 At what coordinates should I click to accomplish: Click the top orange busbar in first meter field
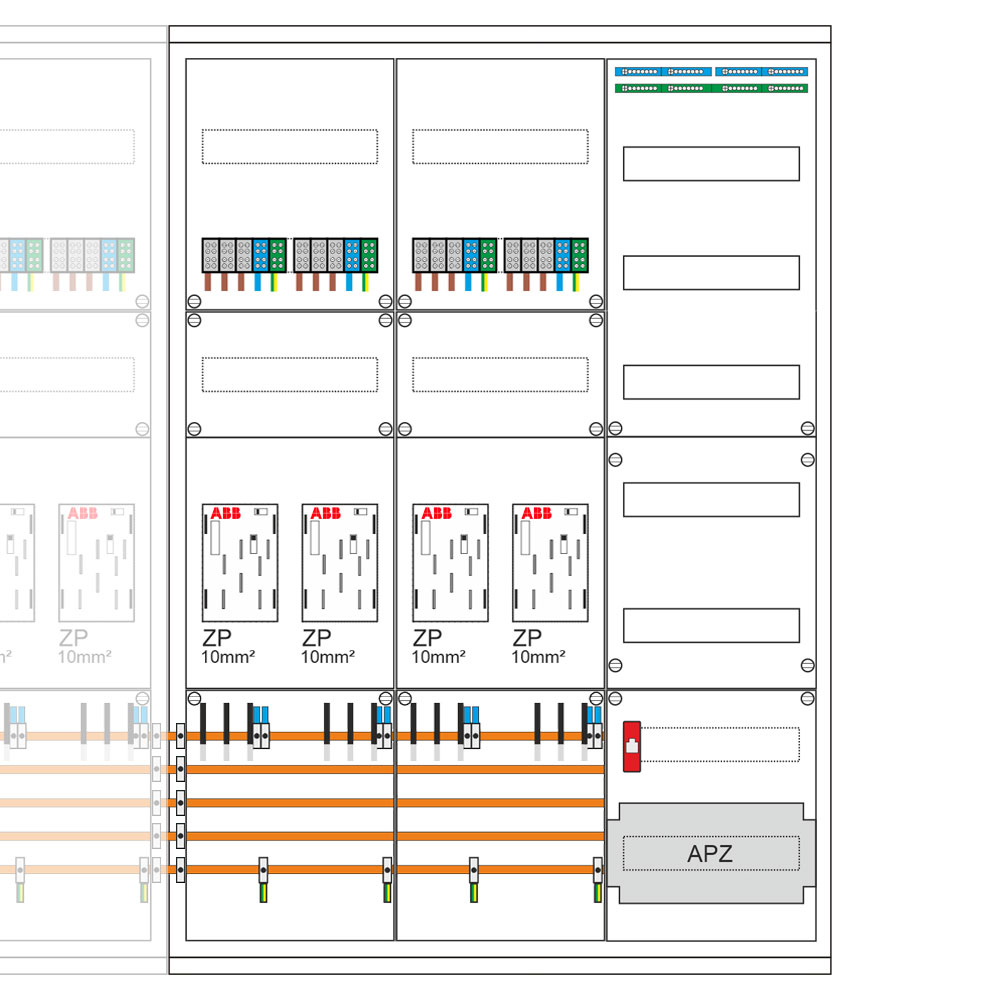point(290,736)
